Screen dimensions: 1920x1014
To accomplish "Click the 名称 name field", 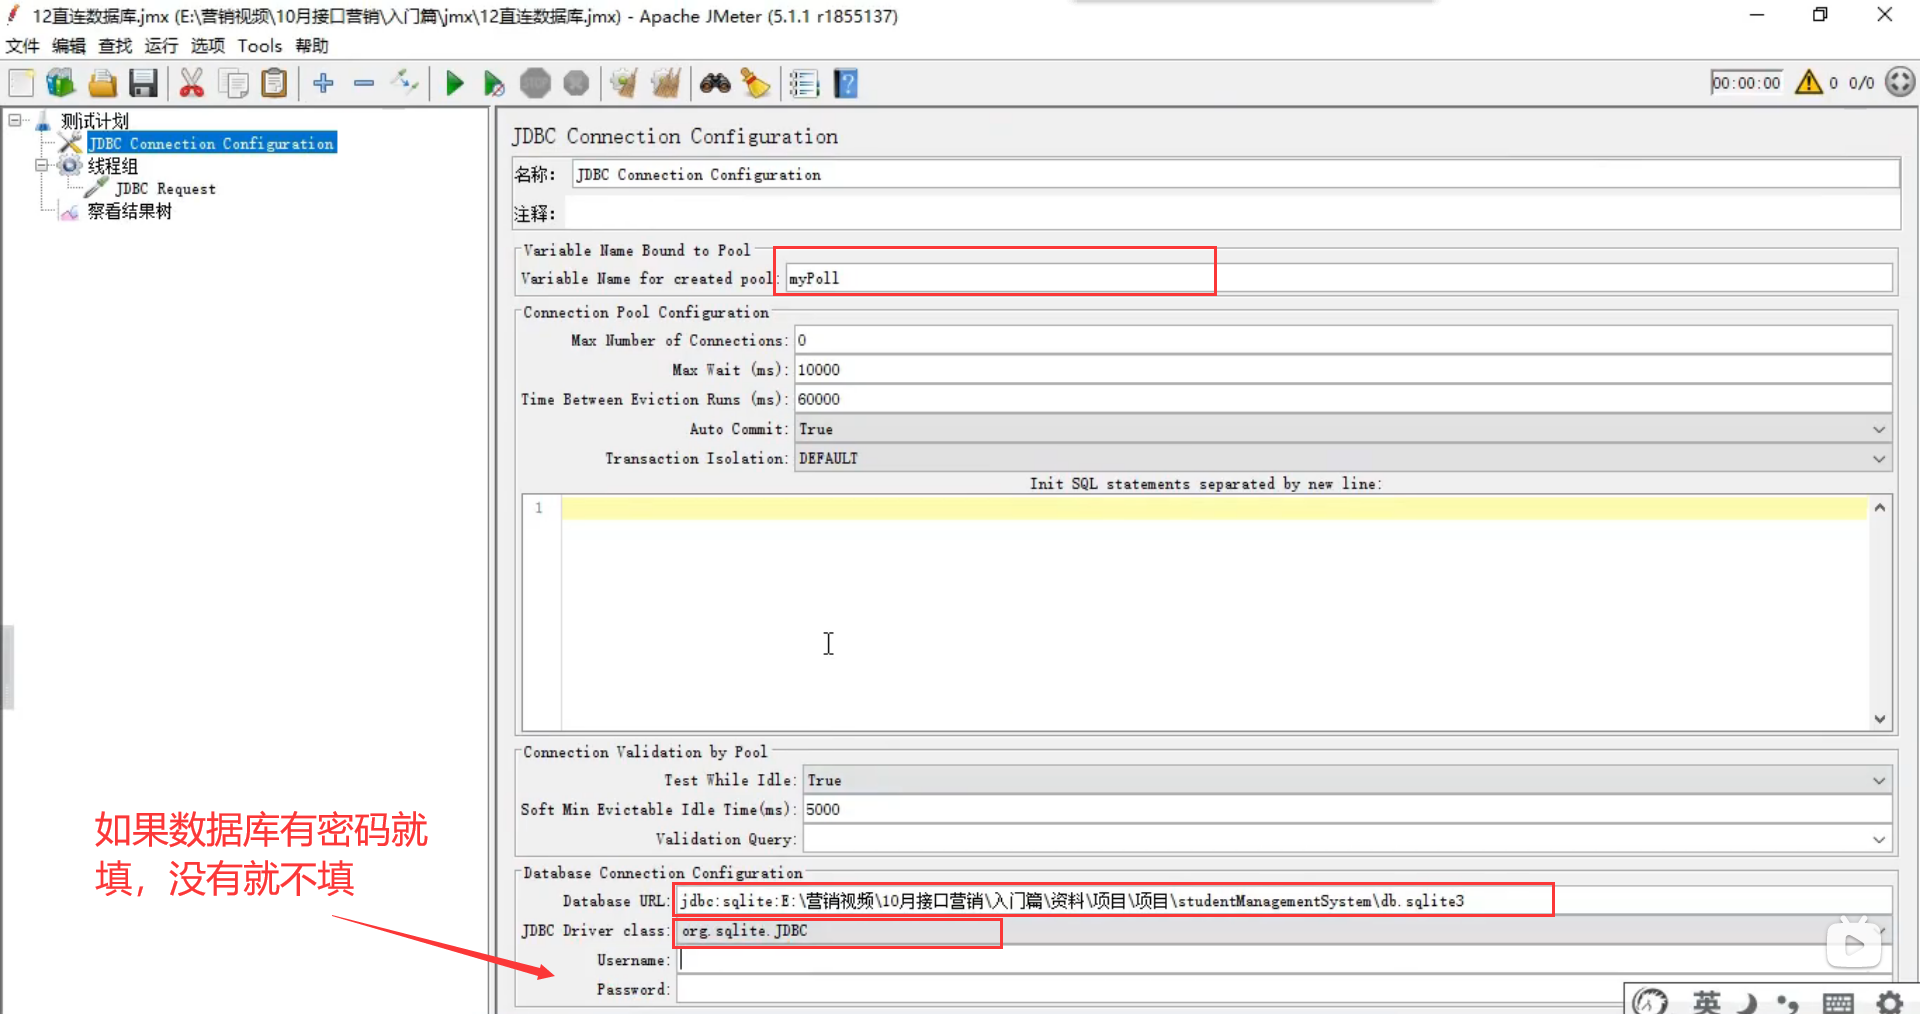I will point(1235,174).
